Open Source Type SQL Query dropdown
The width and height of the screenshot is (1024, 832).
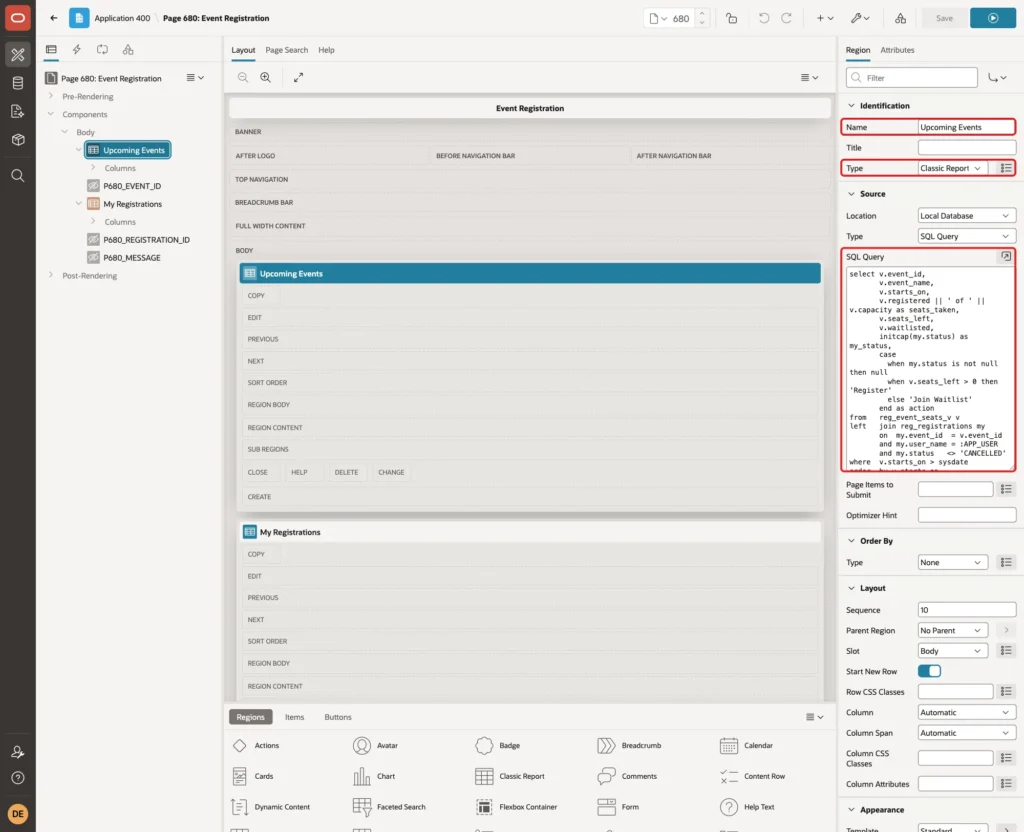click(967, 236)
